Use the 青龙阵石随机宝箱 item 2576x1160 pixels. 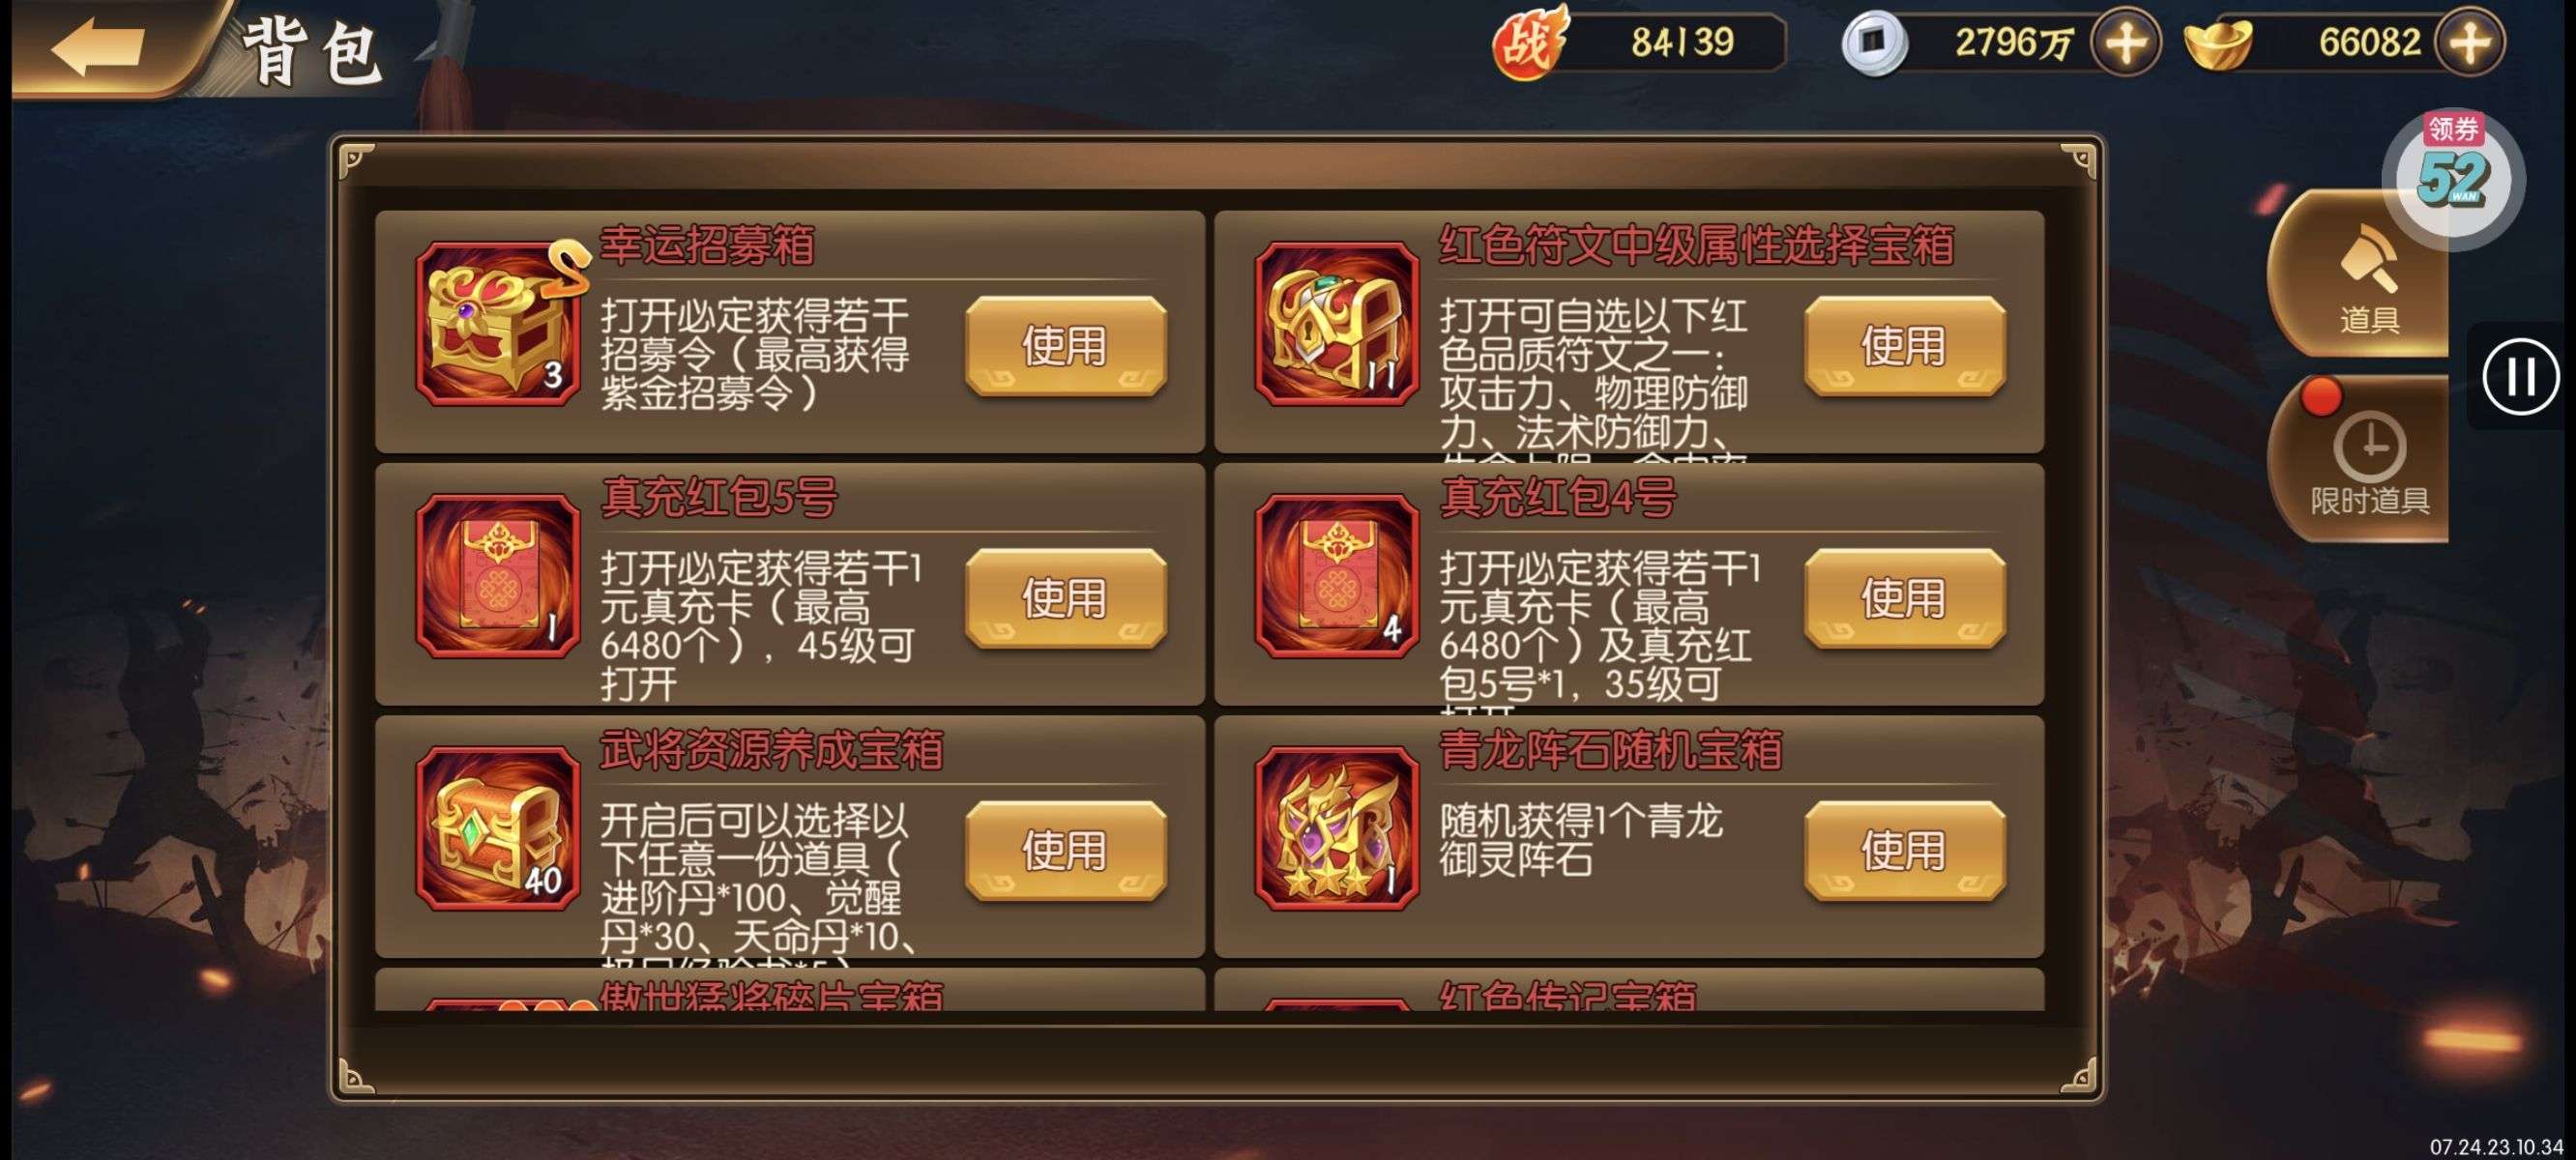(1905, 851)
